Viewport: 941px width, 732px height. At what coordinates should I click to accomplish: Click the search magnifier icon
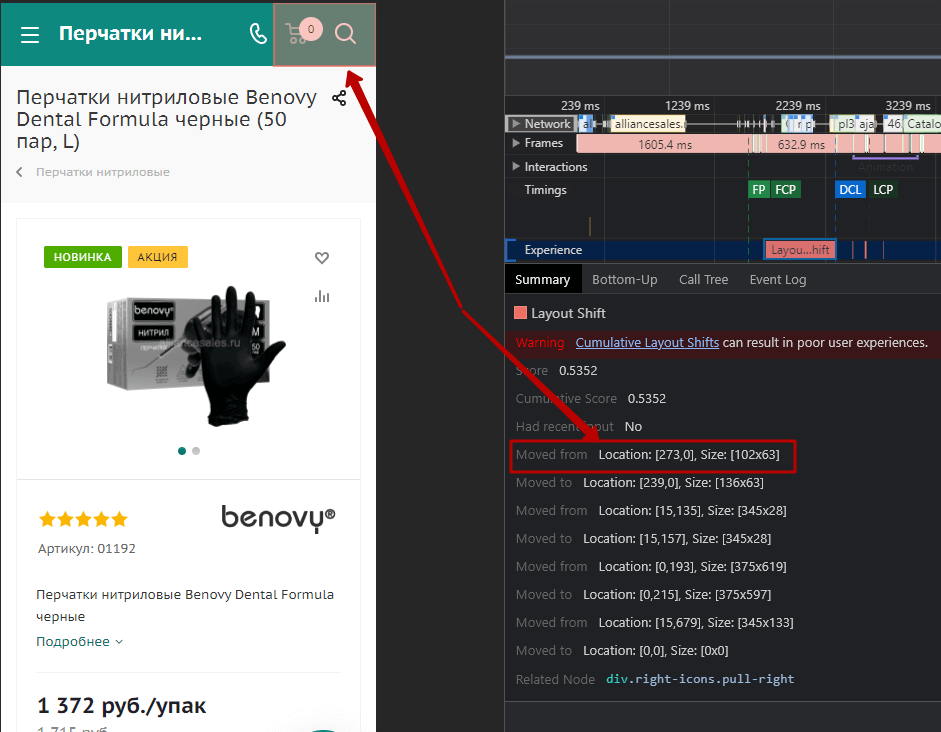pos(345,34)
